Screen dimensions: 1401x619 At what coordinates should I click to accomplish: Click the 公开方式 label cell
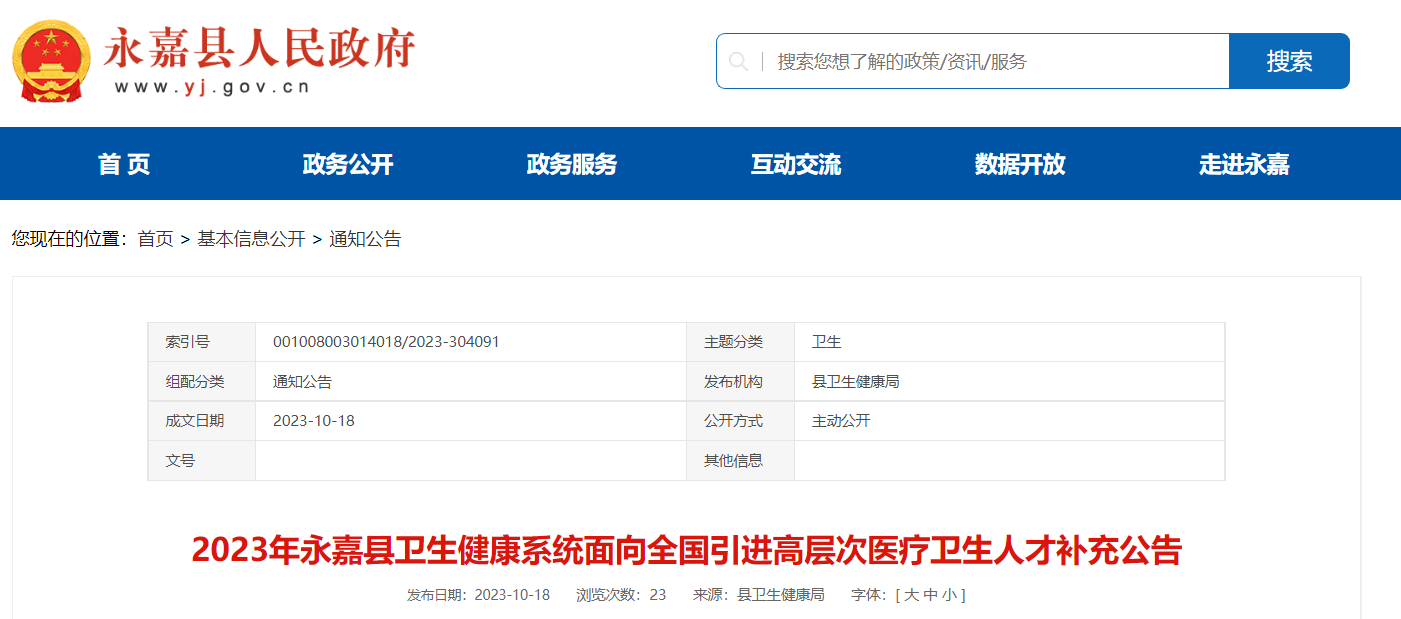pyautogui.click(x=740, y=421)
